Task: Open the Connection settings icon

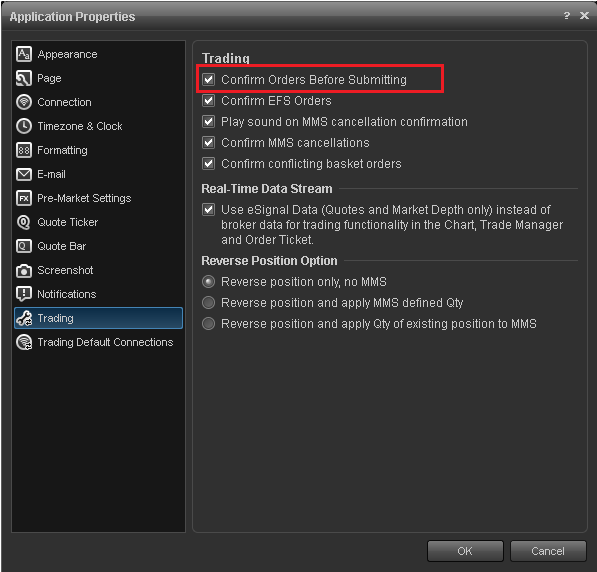Action: click(24, 102)
